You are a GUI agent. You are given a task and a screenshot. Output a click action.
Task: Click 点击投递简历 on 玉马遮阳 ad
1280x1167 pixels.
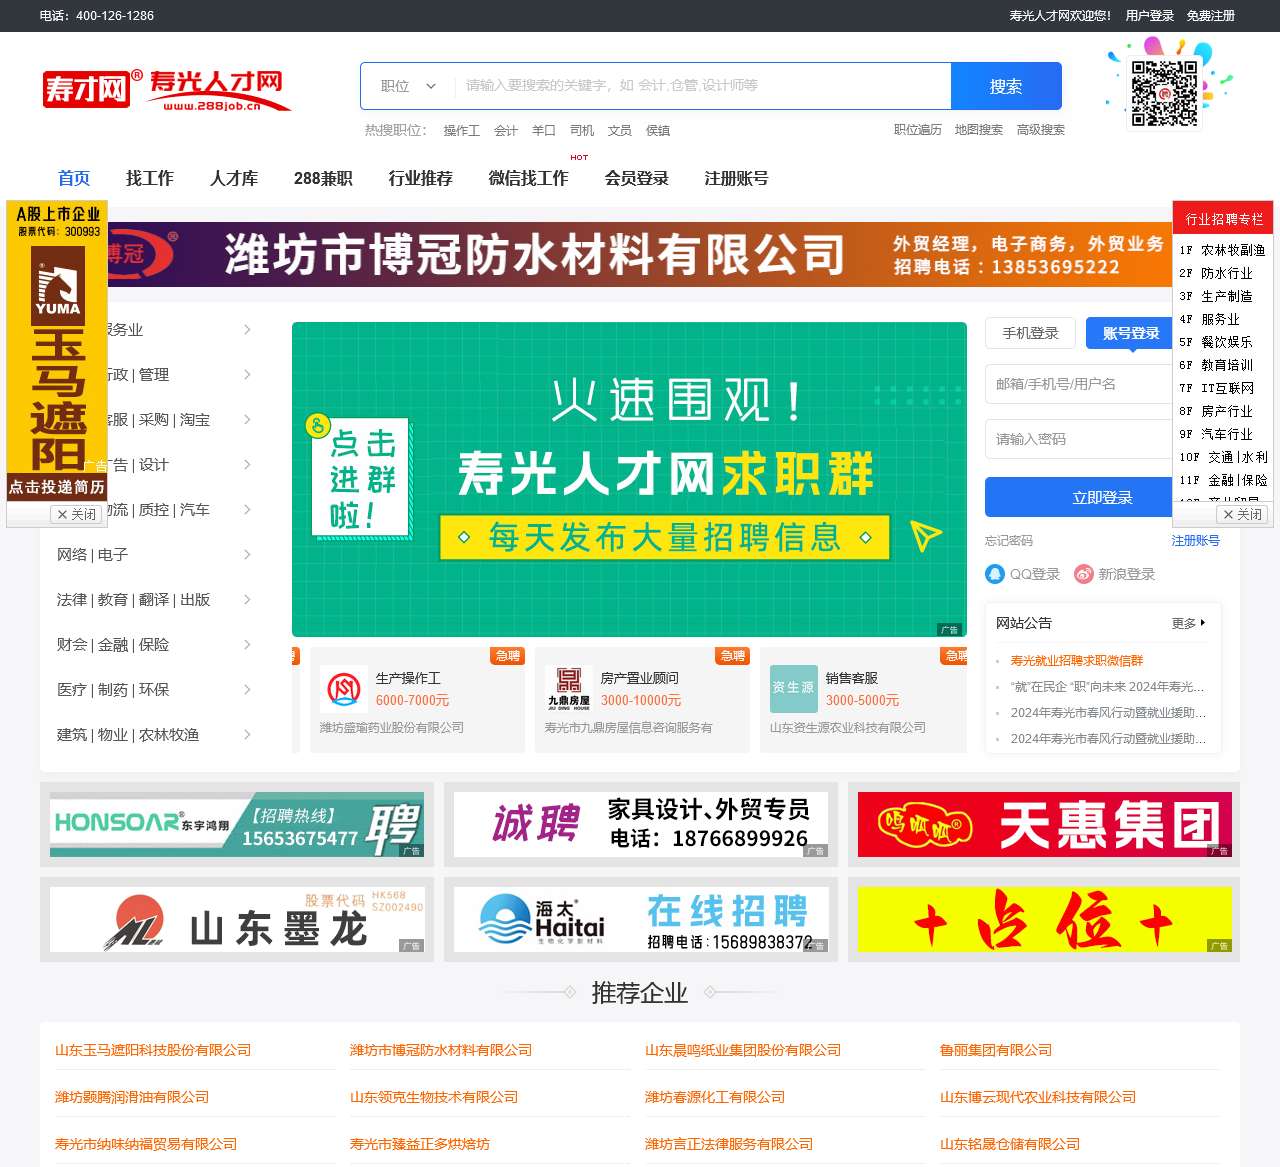(57, 487)
